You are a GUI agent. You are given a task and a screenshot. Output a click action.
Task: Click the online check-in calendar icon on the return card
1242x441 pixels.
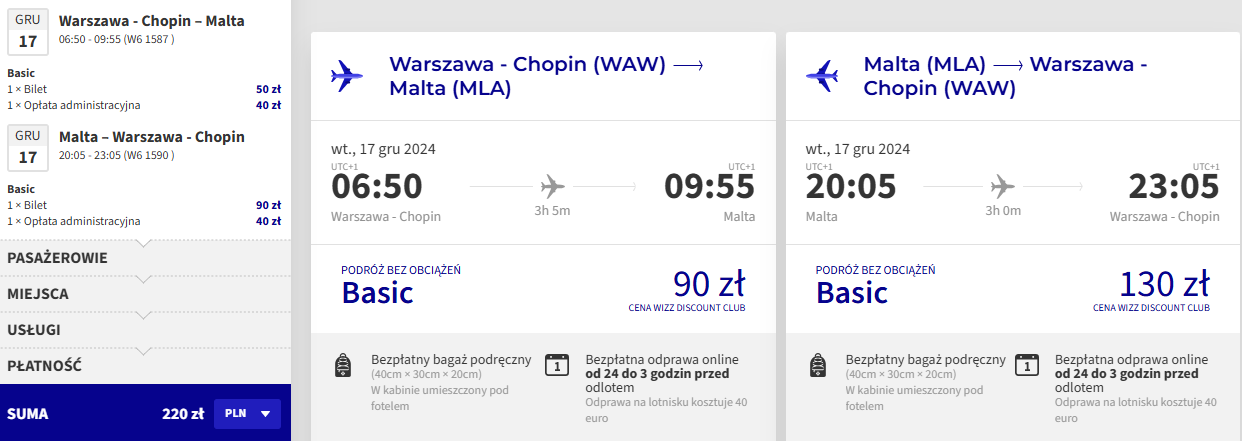[x=1024, y=365]
